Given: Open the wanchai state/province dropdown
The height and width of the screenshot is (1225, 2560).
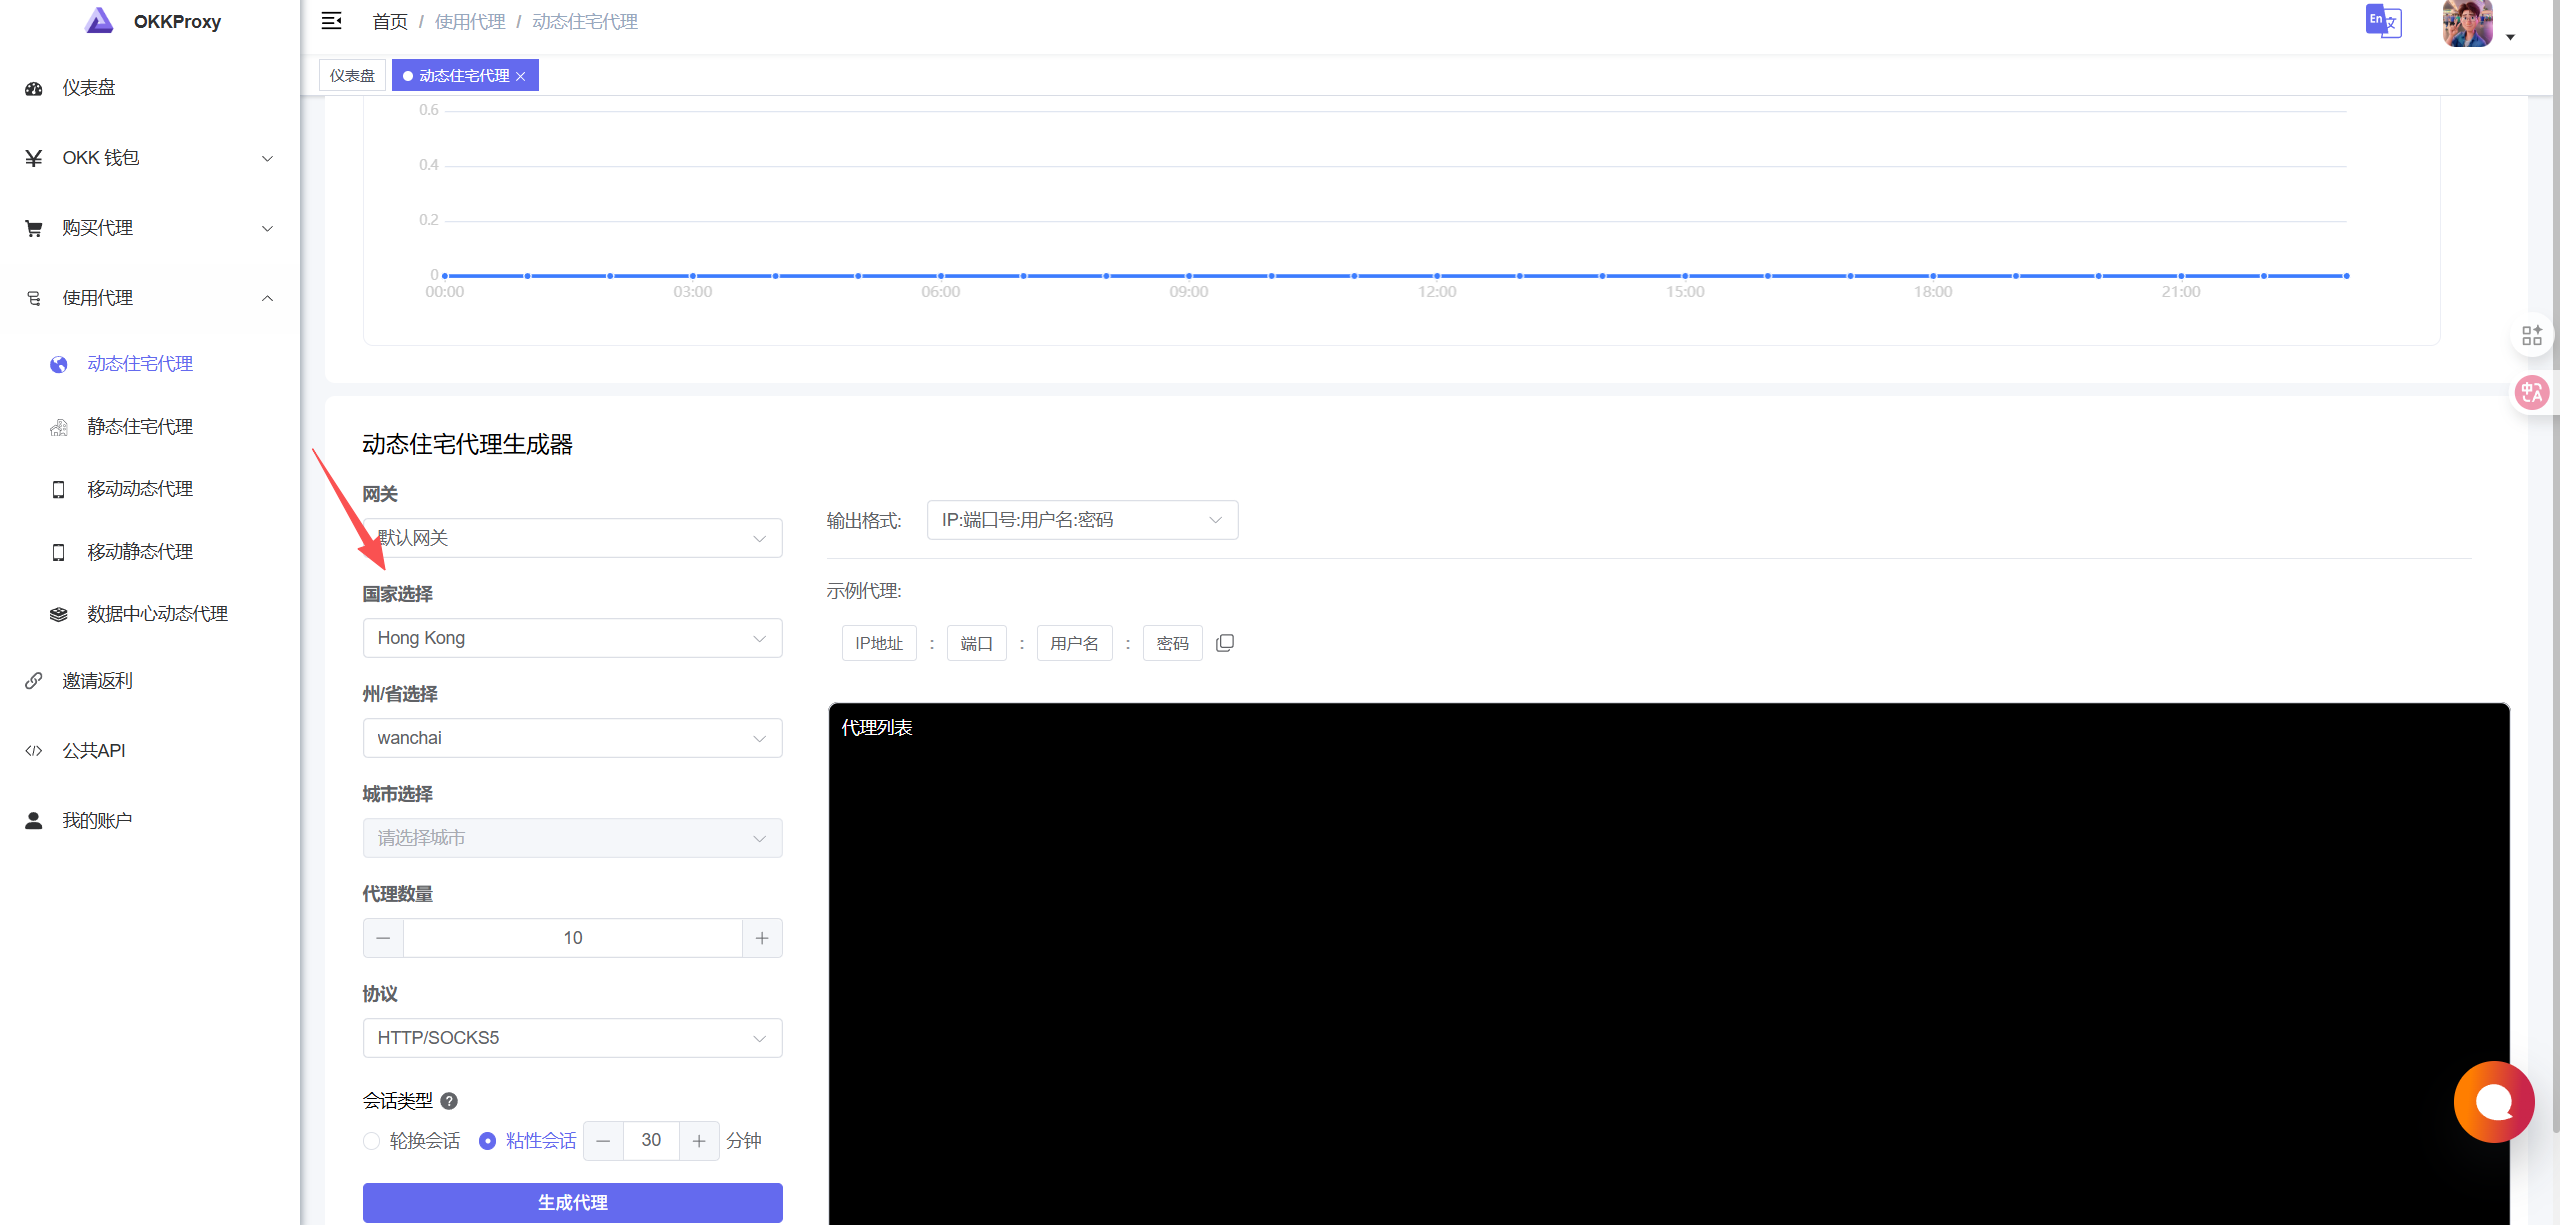Looking at the screenshot, I should pyautogui.click(x=572, y=738).
